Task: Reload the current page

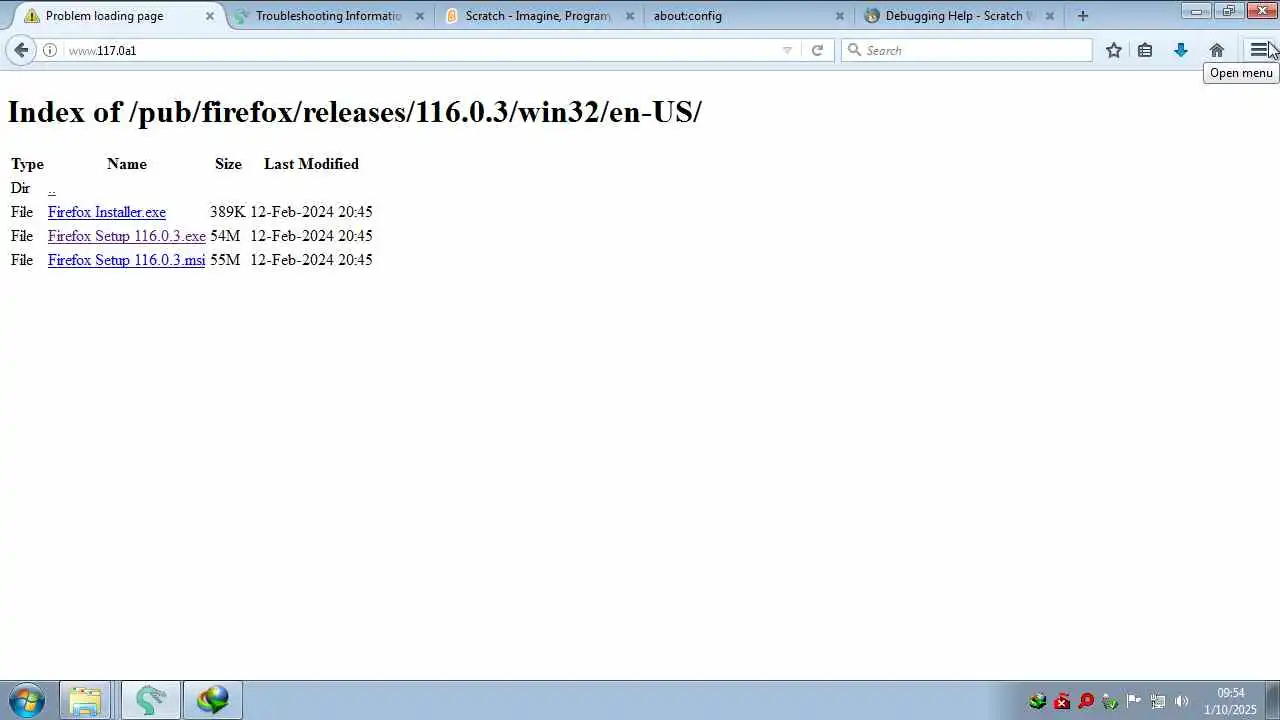Action: tap(817, 50)
